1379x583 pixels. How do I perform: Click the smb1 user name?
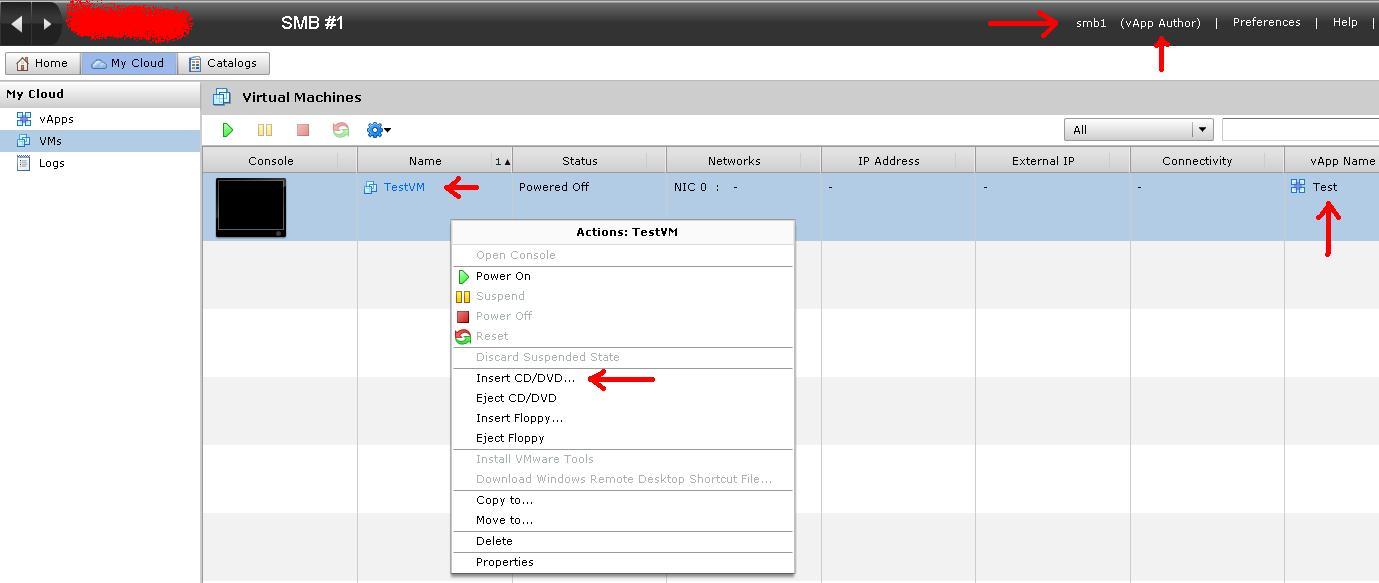pyautogui.click(x=1091, y=23)
